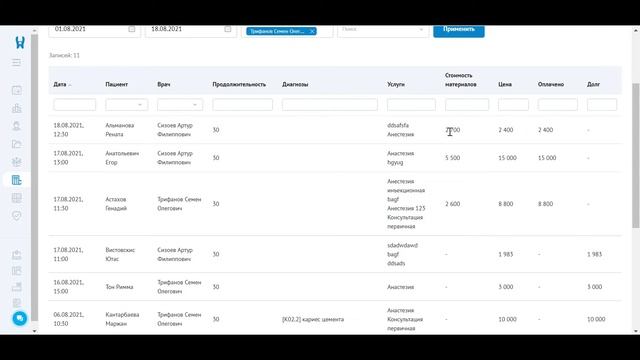
Task: Click the main page vertical scrollbar thumb
Action: [636, 156]
